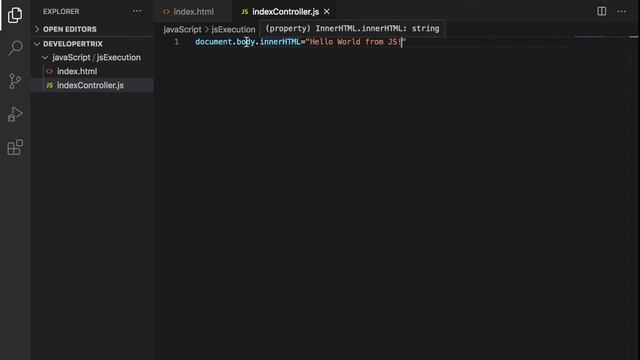Click the javaScript breadcrumb

(182, 29)
